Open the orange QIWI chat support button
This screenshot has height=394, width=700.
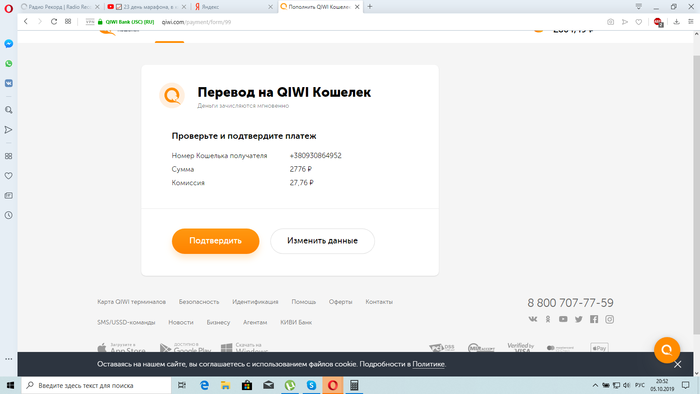tap(667, 350)
